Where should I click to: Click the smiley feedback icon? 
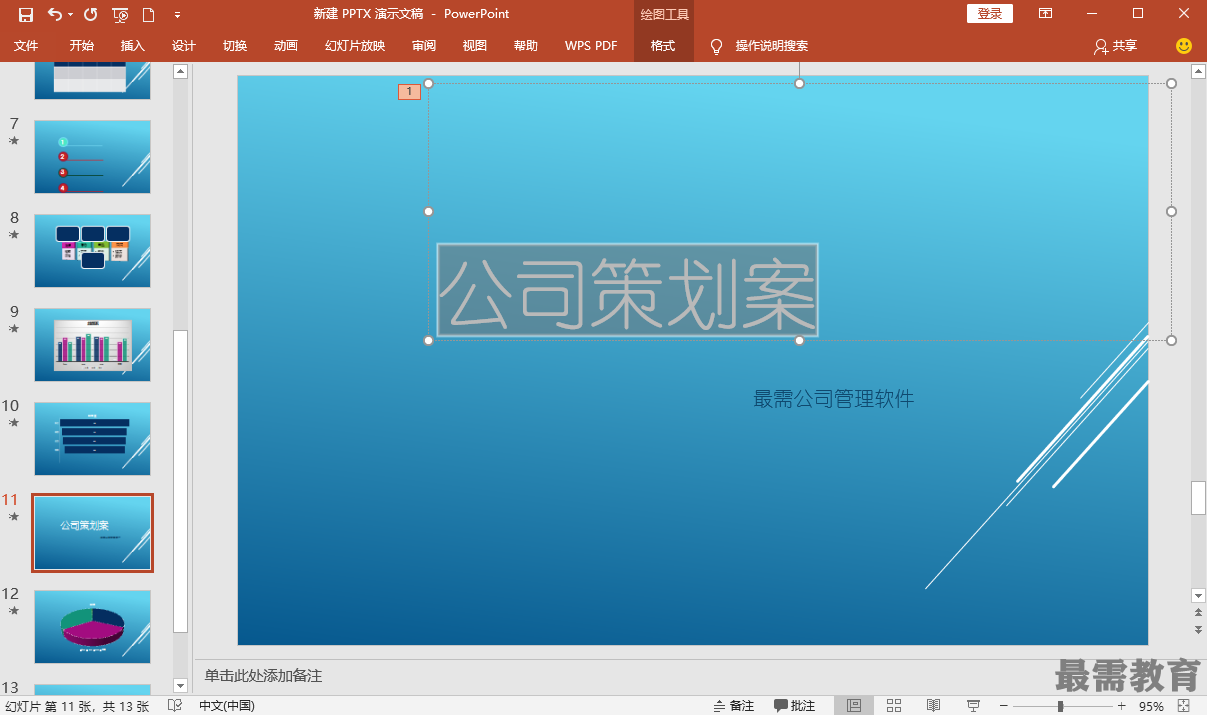pos(1184,46)
